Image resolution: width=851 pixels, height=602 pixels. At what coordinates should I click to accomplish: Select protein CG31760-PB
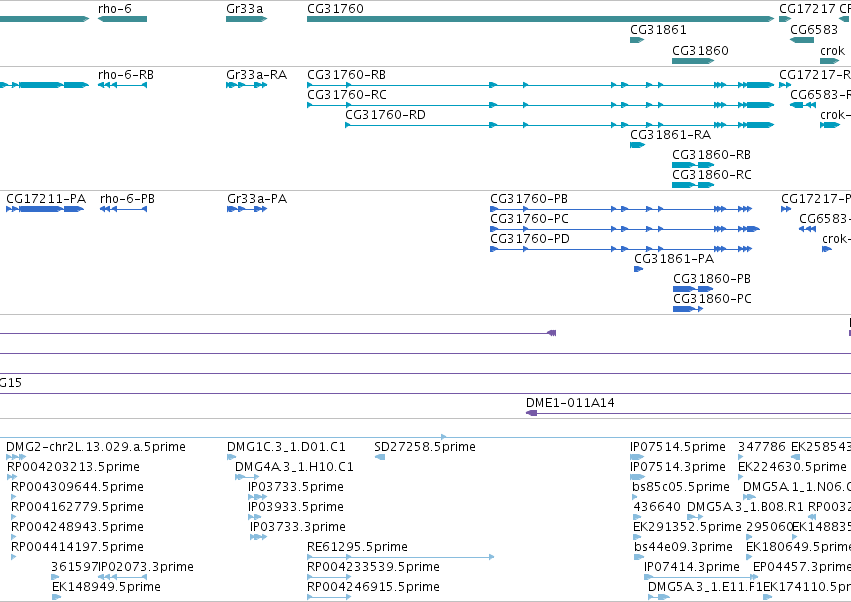pos(621,209)
